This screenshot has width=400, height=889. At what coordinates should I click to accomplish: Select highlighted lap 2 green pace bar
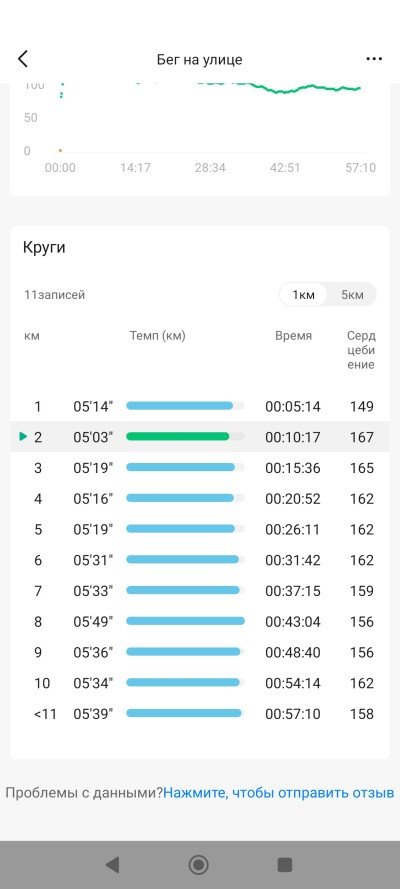coord(177,437)
